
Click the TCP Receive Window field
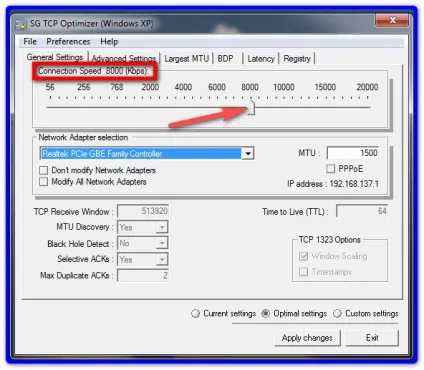[143, 211]
